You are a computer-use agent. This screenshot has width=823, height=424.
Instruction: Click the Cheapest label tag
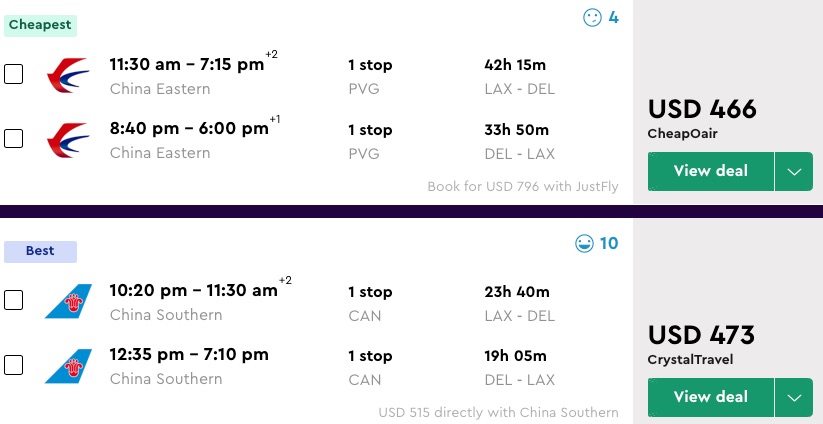pyautogui.click(x=40, y=25)
